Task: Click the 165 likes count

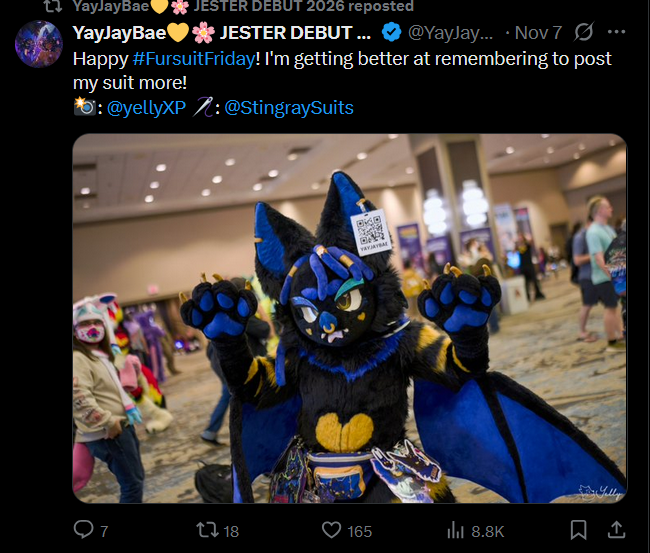Action: coord(359,531)
